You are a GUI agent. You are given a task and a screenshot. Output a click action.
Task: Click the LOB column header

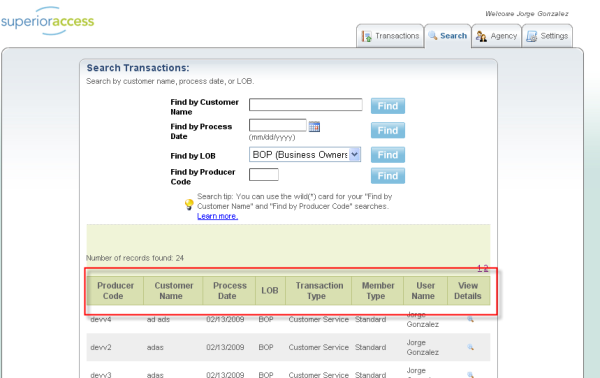270,291
